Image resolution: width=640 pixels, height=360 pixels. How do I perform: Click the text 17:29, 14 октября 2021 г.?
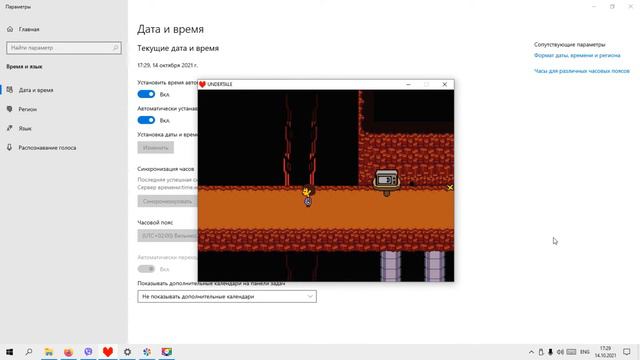(167, 65)
